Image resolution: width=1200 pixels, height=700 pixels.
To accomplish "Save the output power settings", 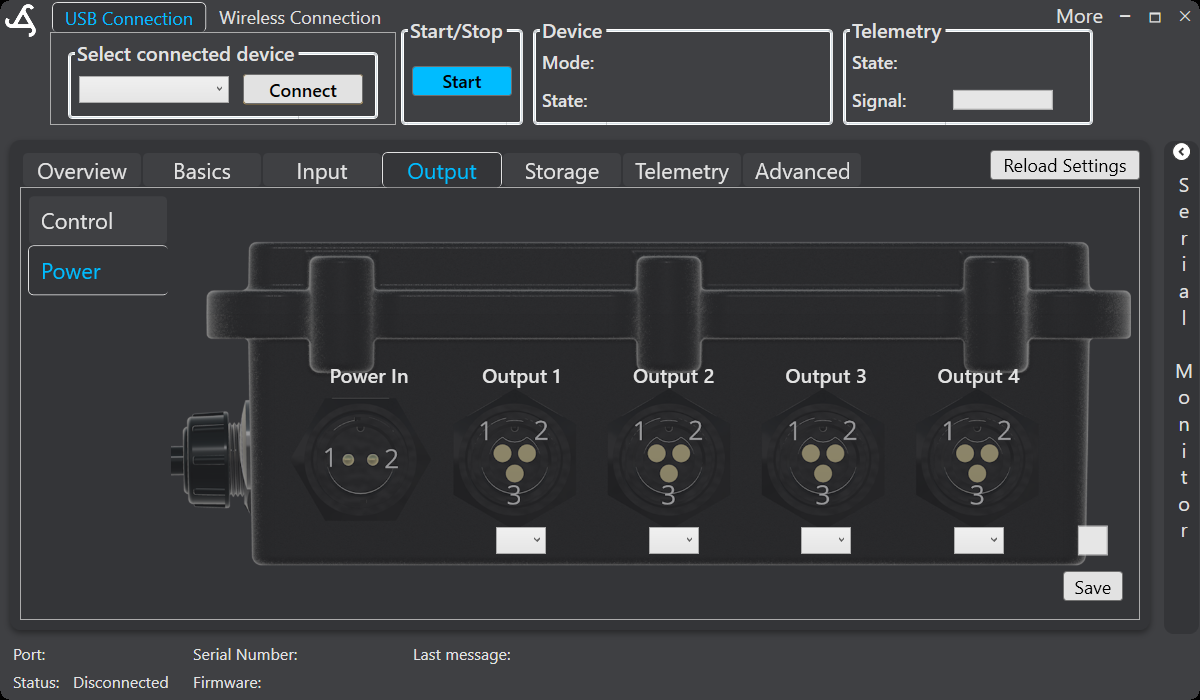I will (x=1093, y=587).
